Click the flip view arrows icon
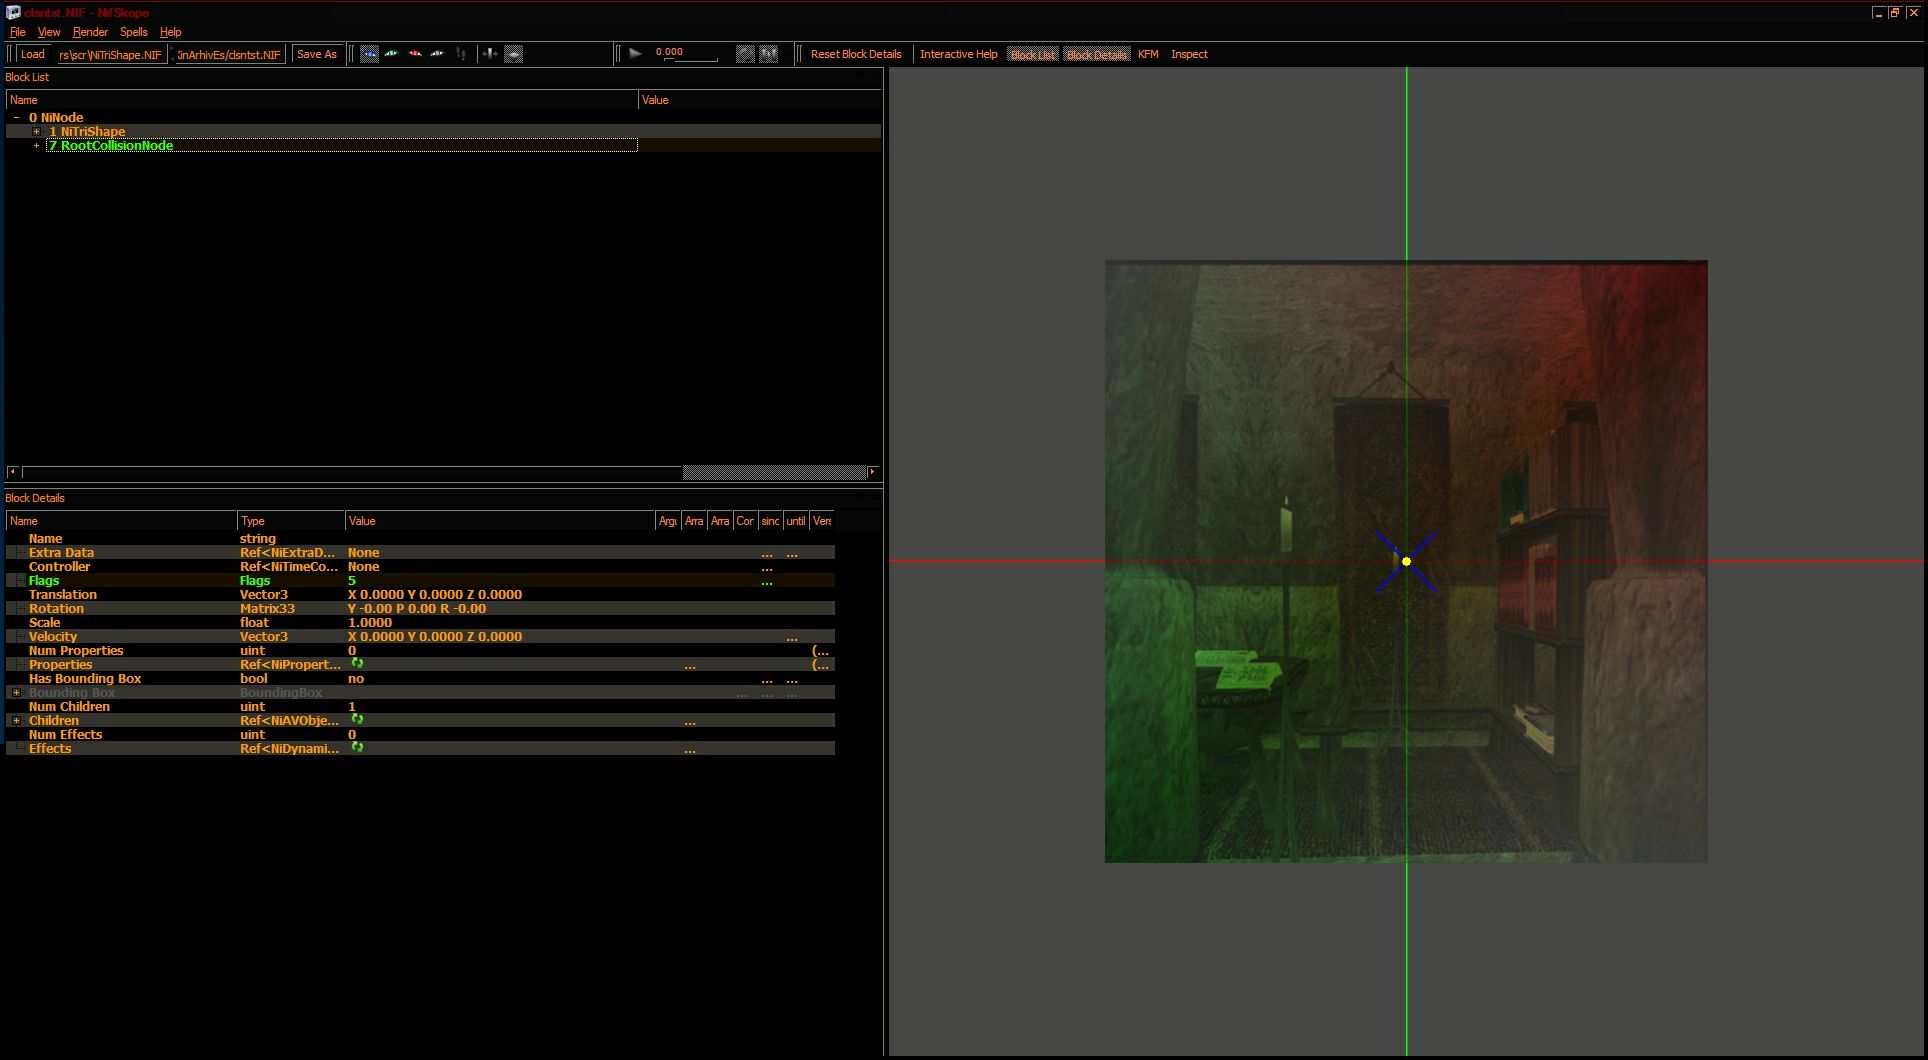This screenshot has width=1928, height=1060. [x=490, y=54]
